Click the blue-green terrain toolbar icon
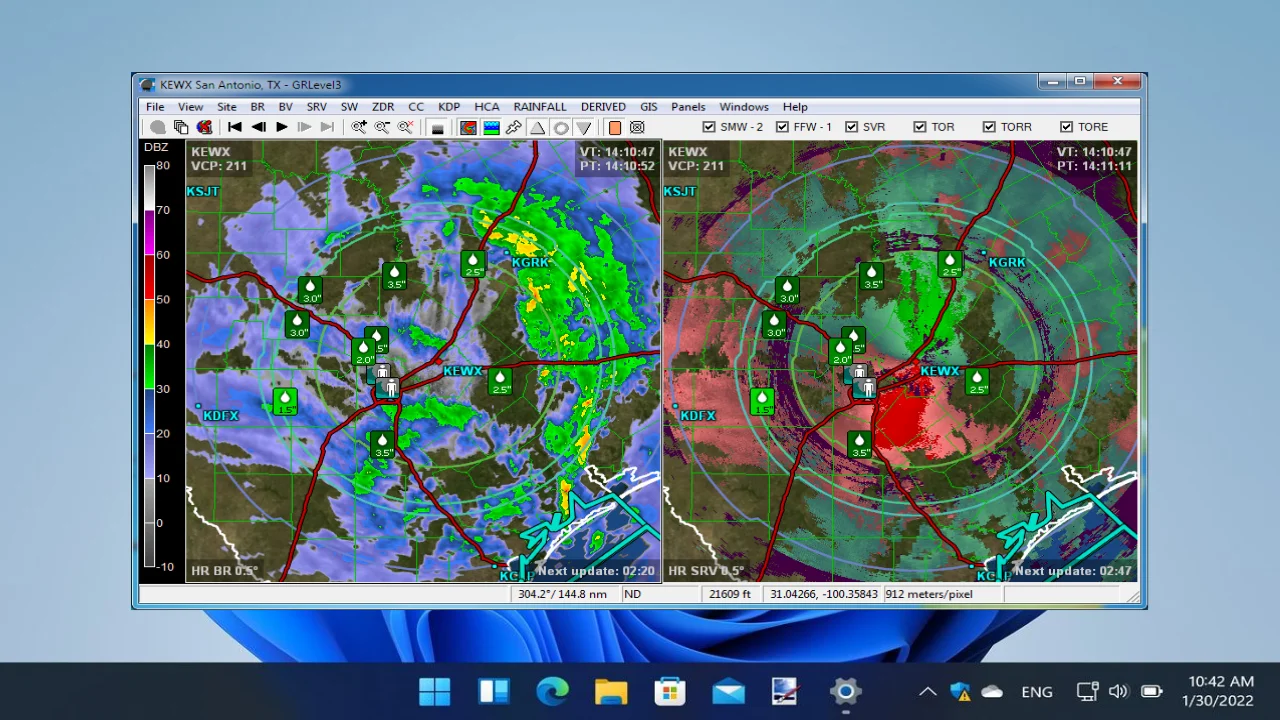This screenshot has width=1280, height=720. (x=491, y=127)
